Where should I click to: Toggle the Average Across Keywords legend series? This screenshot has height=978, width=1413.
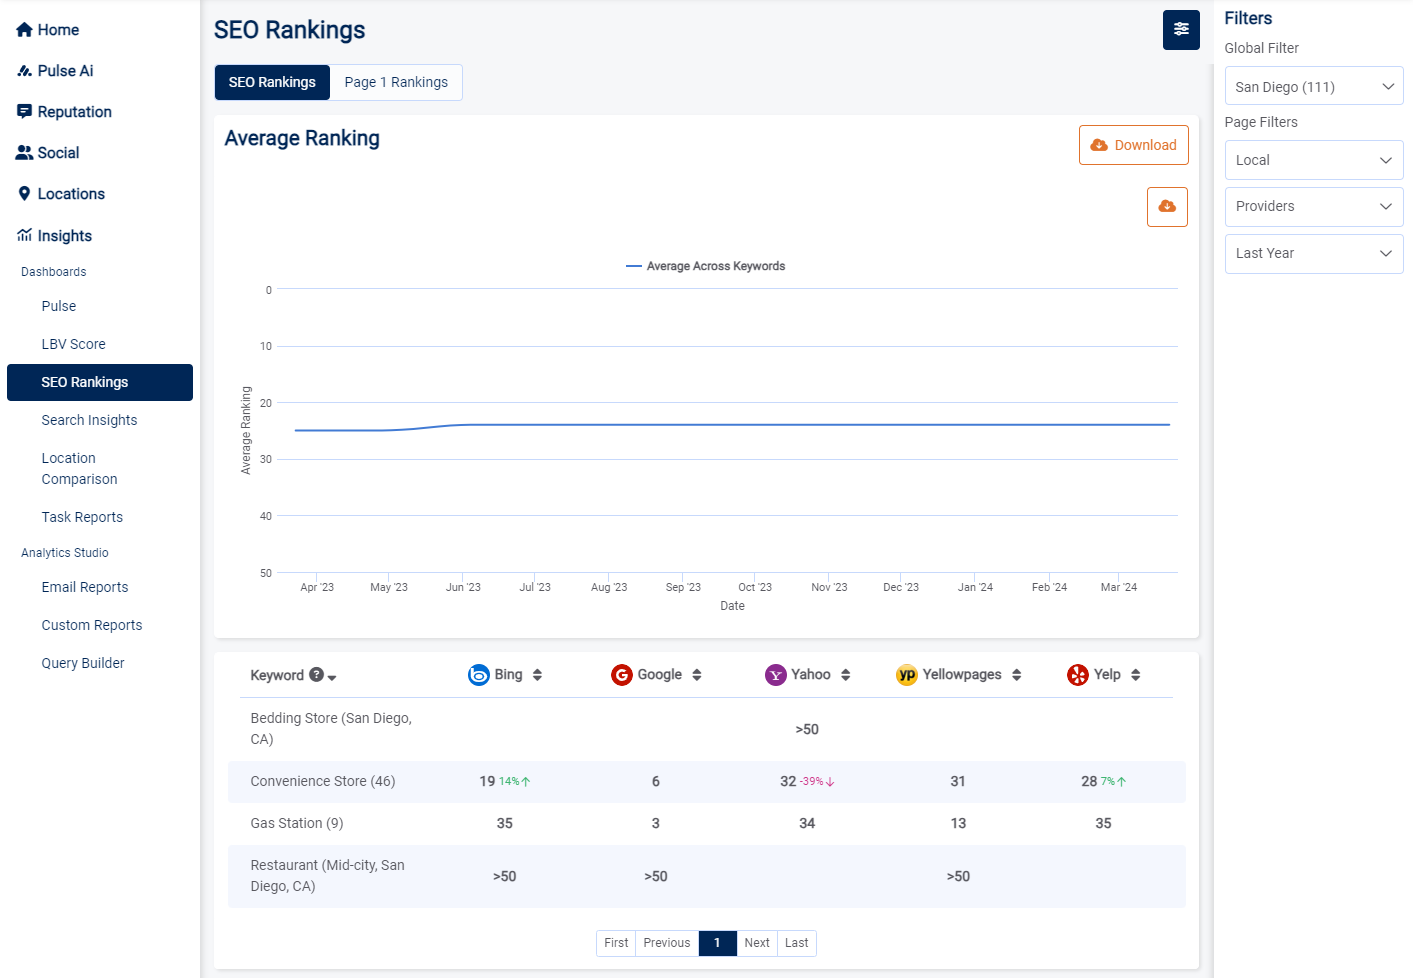[706, 266]
